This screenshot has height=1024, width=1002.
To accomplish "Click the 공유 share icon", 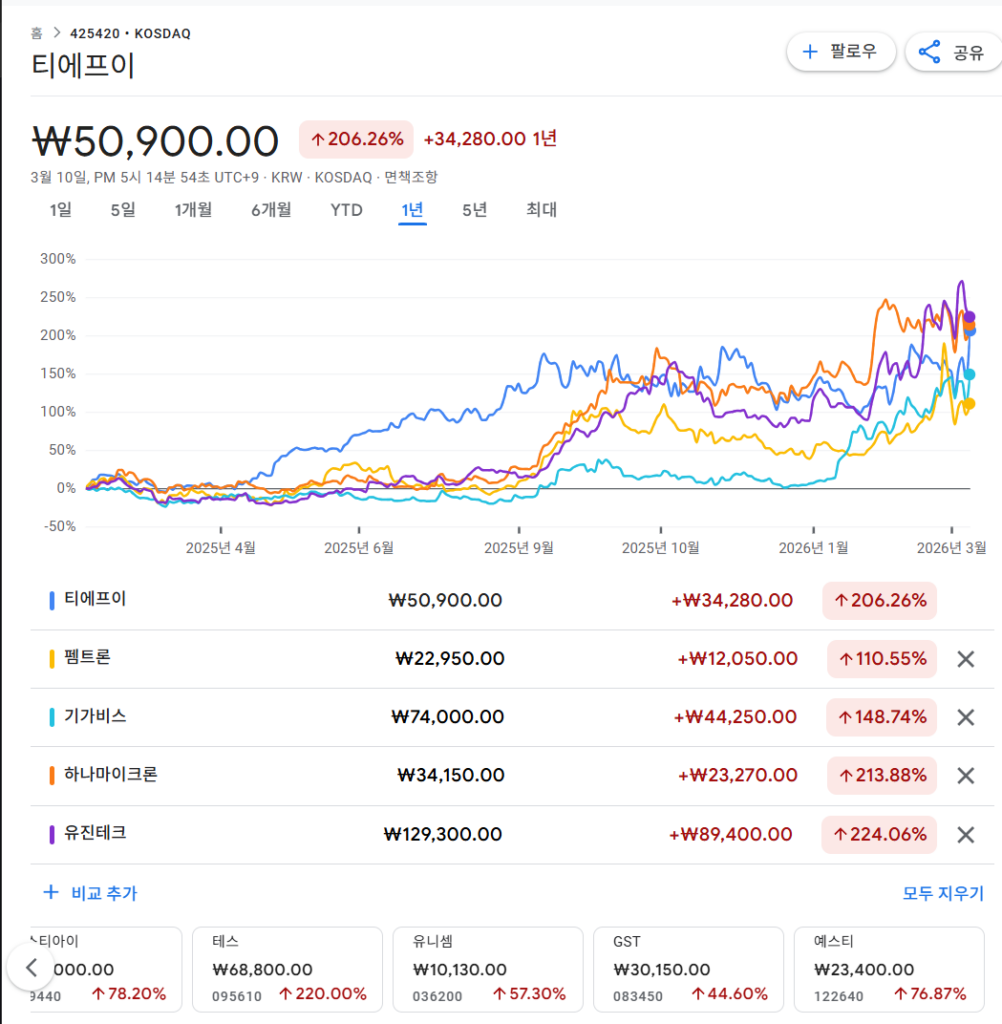I will point(930,52).
